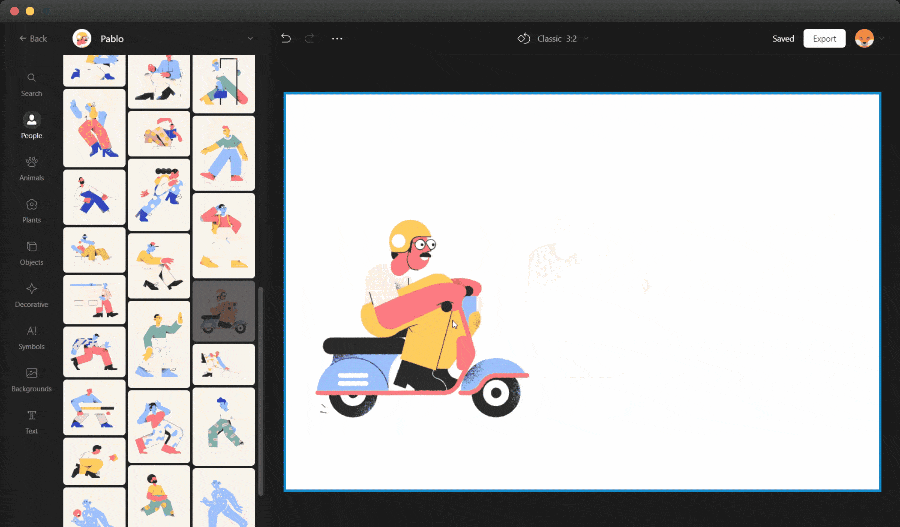Click the illustration list scrollbar
The image size is (900, 527).
(x=261, y=390)
